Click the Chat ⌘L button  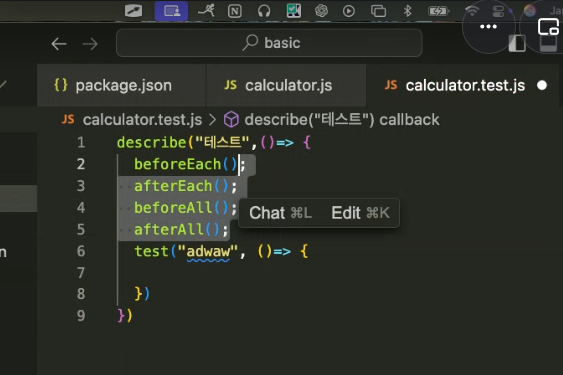tap(280, 213)
